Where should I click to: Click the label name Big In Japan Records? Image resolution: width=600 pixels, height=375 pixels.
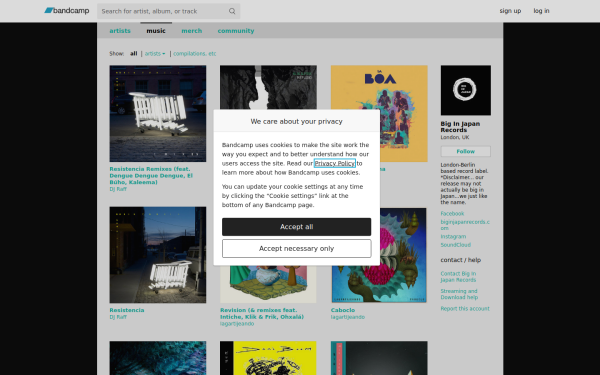[x=460, y=127]
